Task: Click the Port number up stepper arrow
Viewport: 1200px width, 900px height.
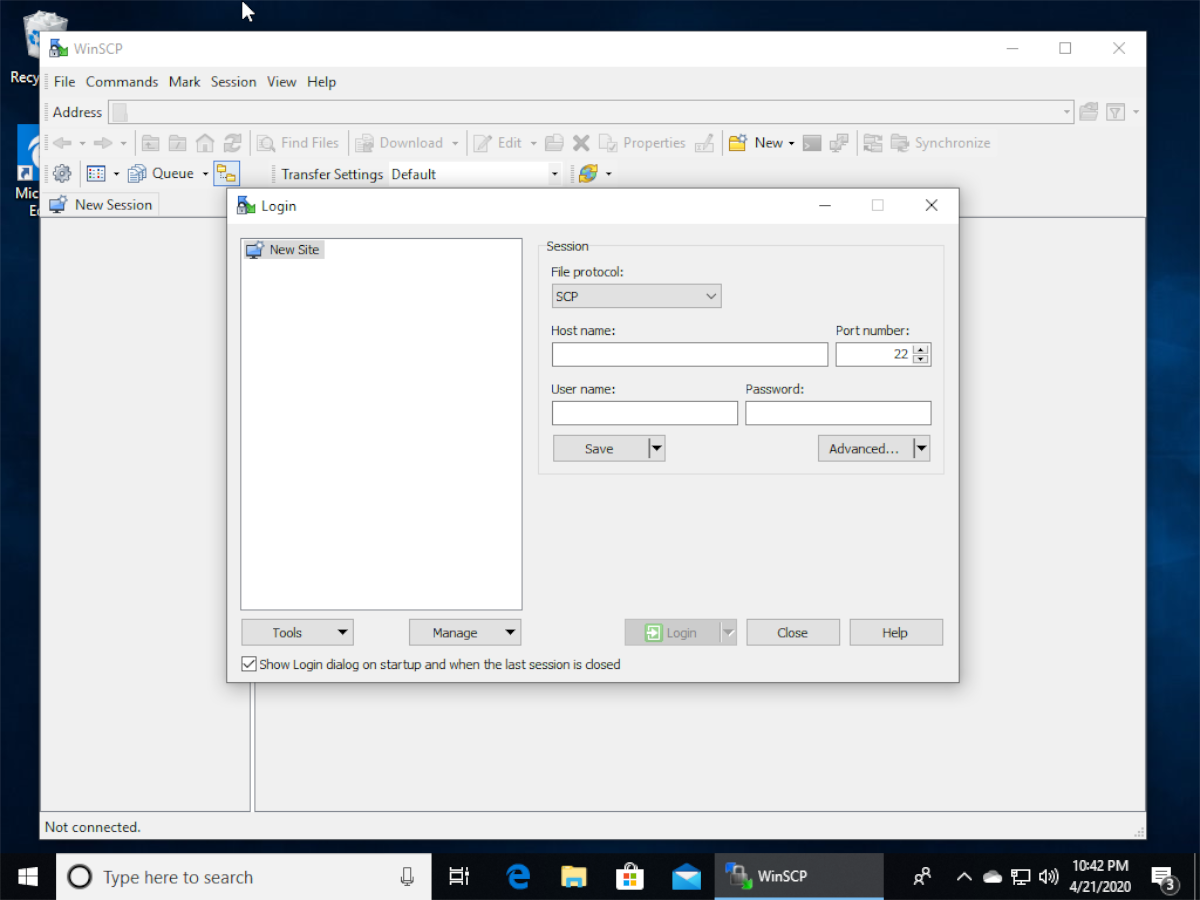Action: click(x=921, y=349)
